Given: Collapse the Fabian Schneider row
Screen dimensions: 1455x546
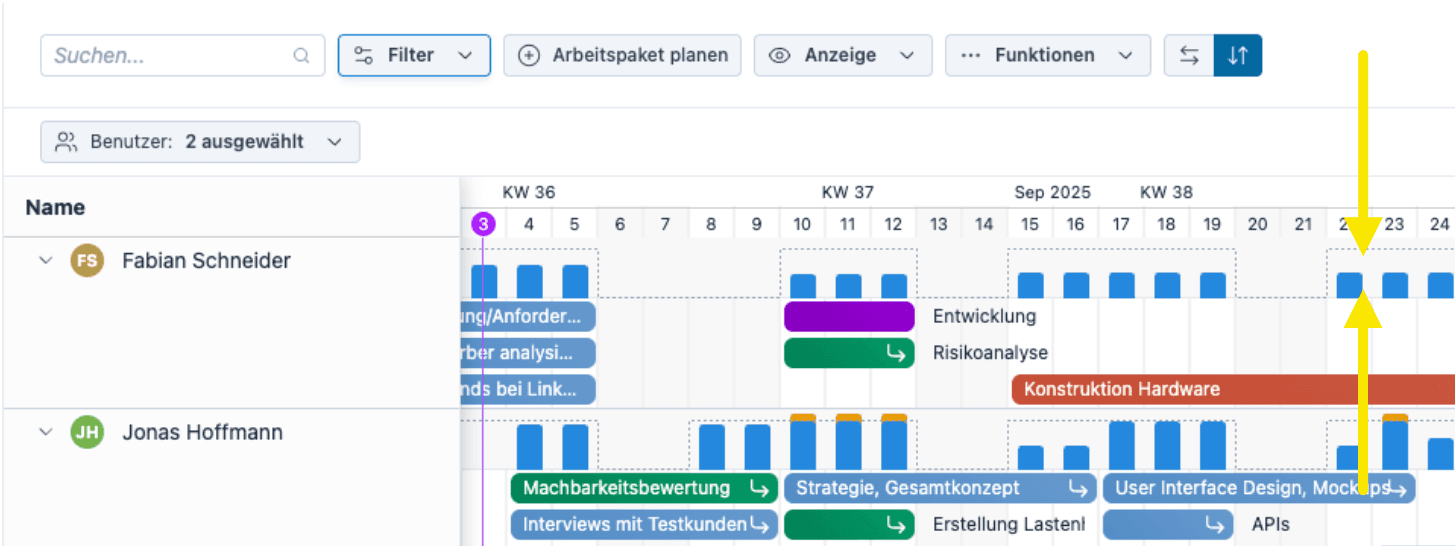Looking at the screenshot, I should [45, 261].
